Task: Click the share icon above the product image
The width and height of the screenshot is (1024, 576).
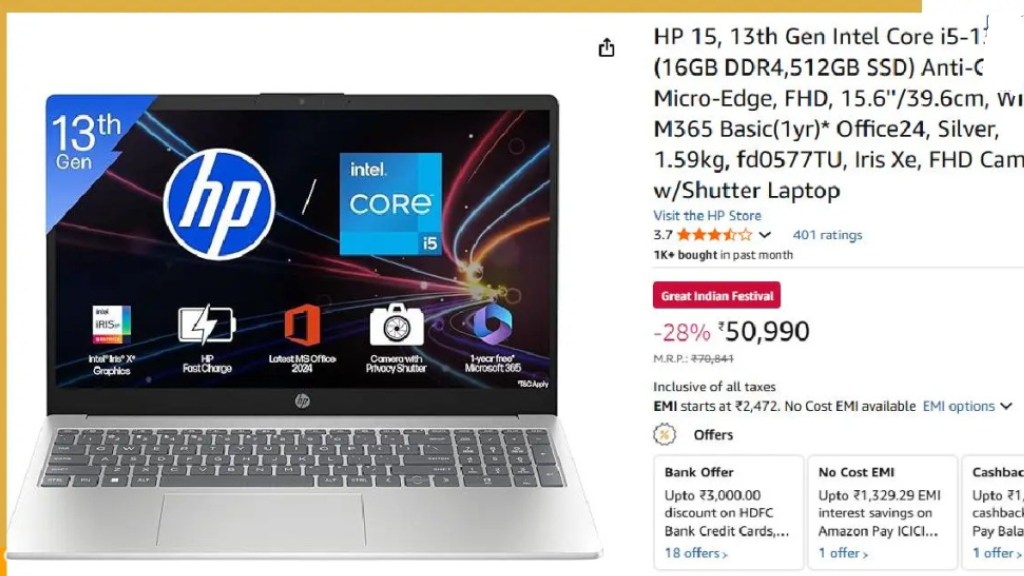Action: pyautogui.click(x=607, y=48)
